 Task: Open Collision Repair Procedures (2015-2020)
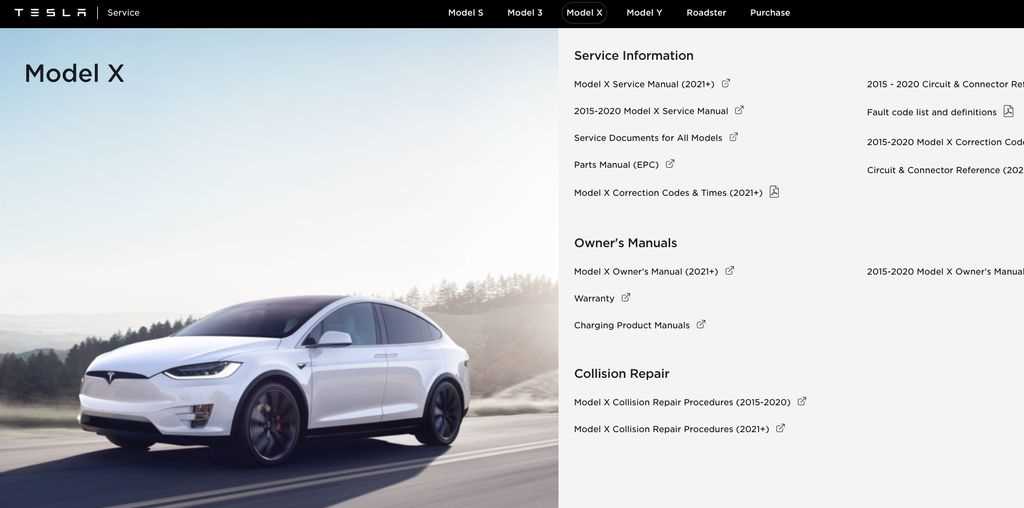[682, 402]
